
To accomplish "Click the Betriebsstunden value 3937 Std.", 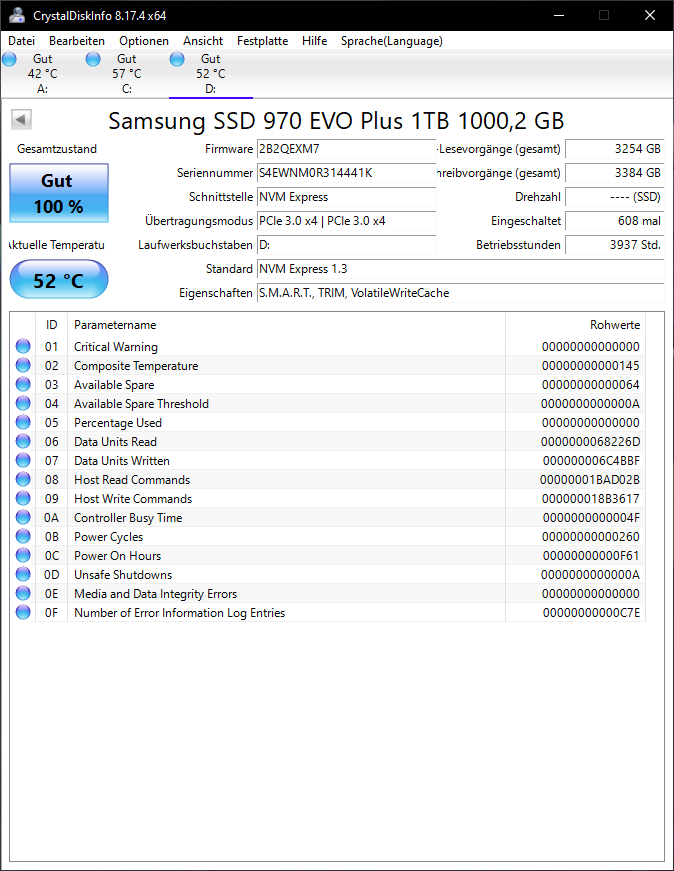I will pyautogui.click(x=615, y=244).
